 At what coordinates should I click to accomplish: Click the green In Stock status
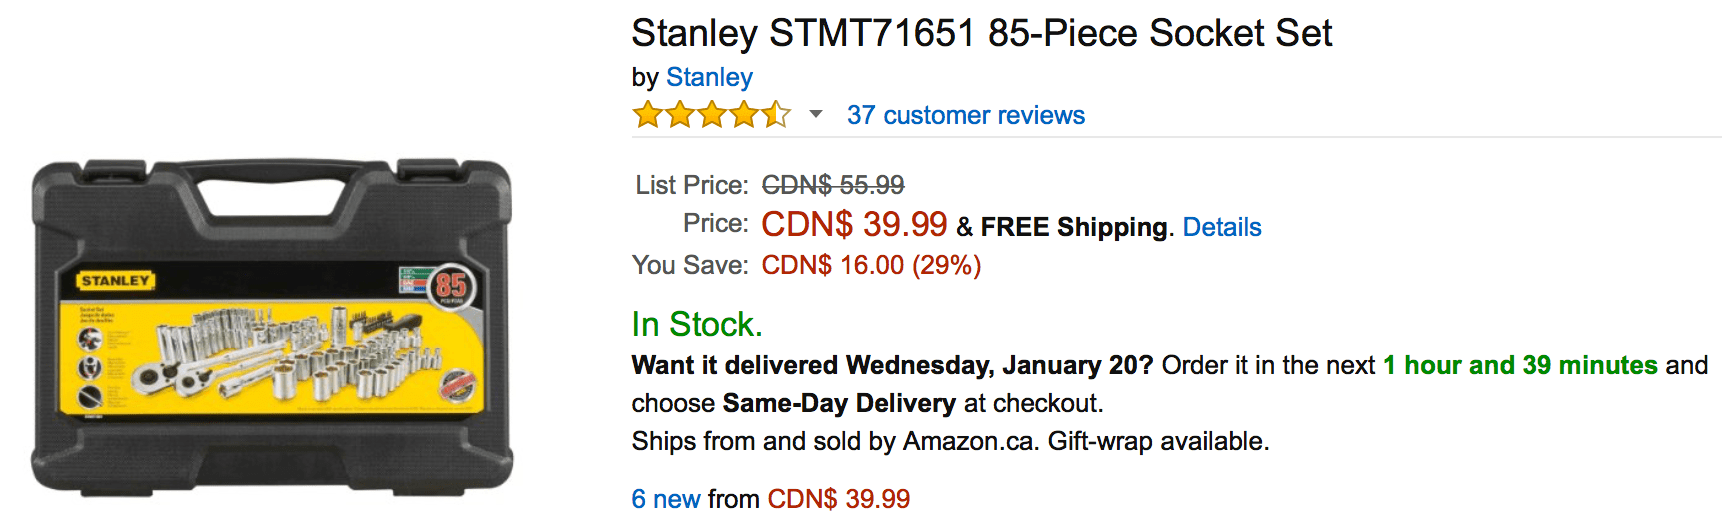(697, 324)
